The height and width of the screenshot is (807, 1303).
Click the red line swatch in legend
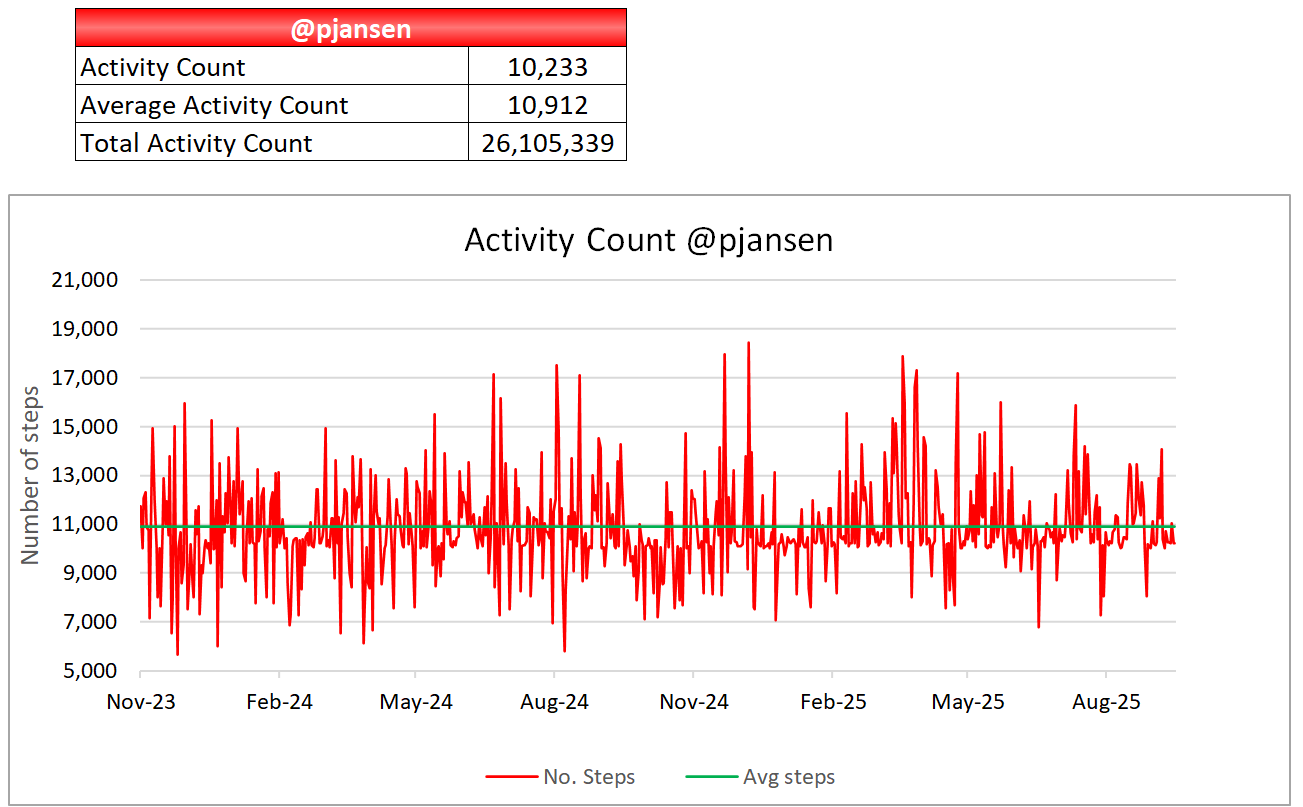[510, 777]
